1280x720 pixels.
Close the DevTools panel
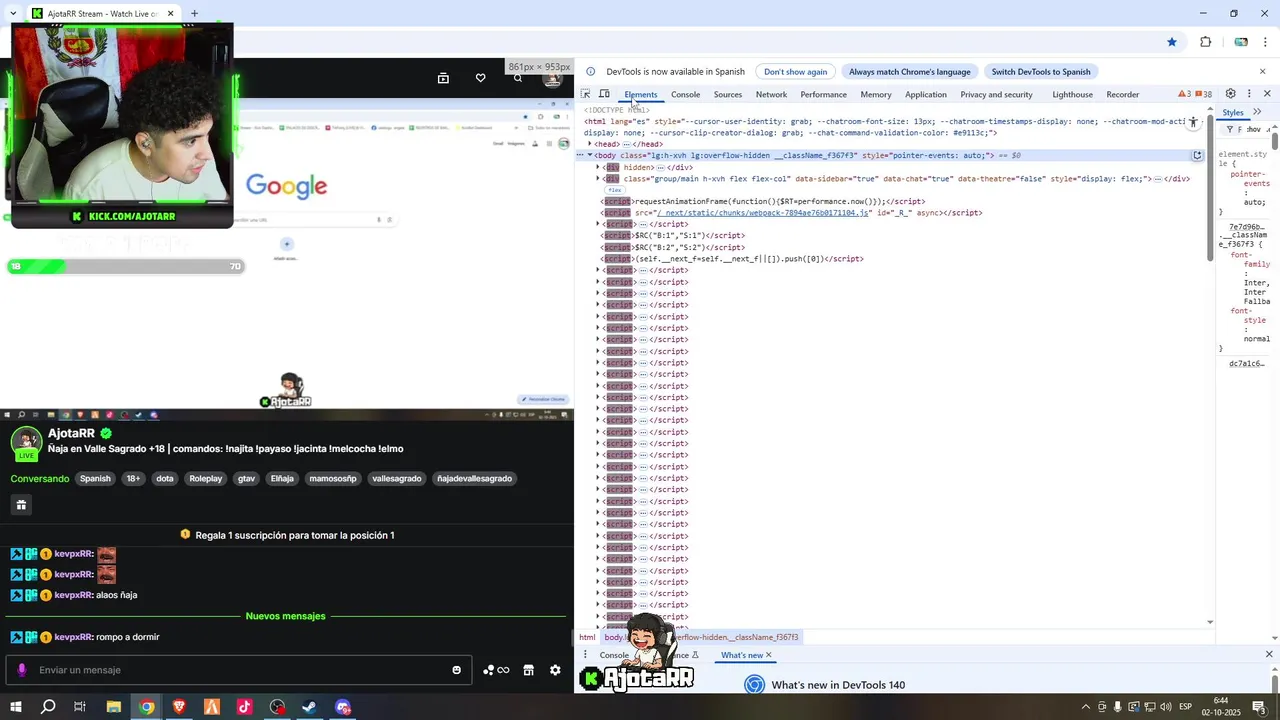click(1267, 94)
